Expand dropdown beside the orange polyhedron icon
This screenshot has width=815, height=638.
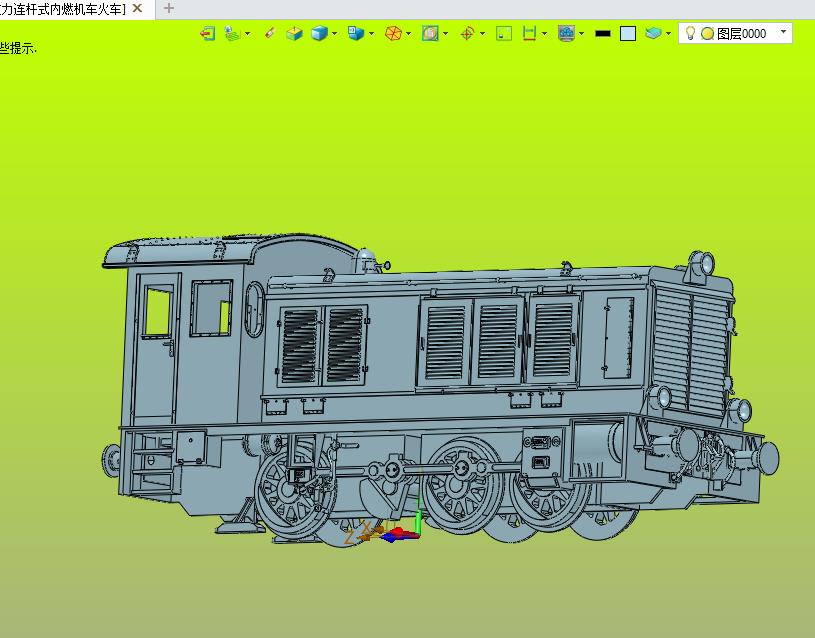pos(409,34)
